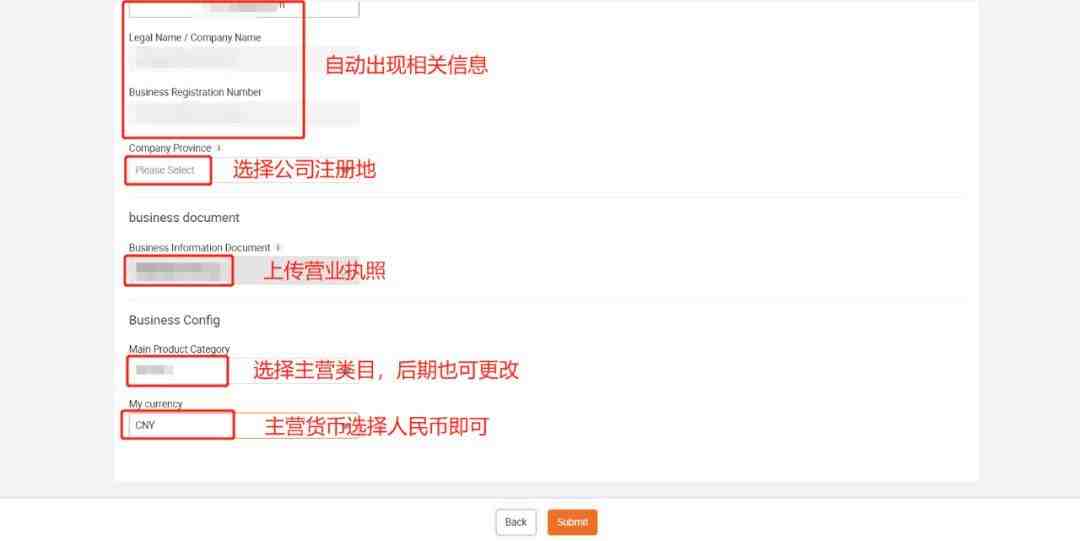
Task: Click the red annotation '上传营业执照'
Action: pos(324,270)
